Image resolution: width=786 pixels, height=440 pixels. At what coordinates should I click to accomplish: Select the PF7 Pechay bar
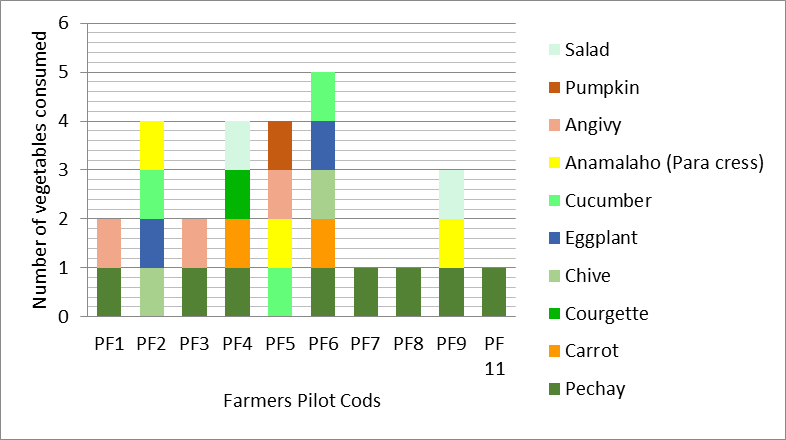[364, 292]
